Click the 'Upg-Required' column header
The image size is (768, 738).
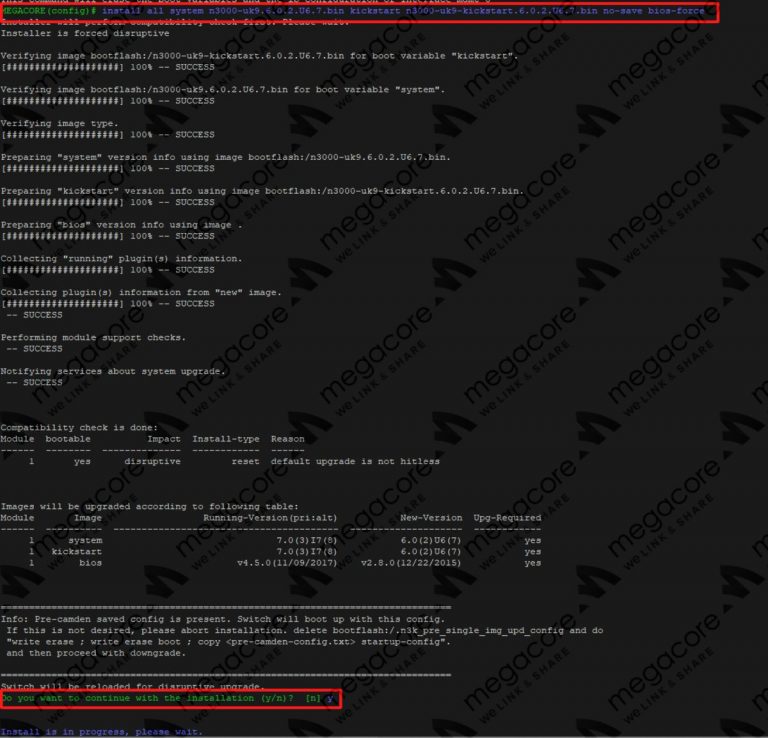[x=507, y=518]
